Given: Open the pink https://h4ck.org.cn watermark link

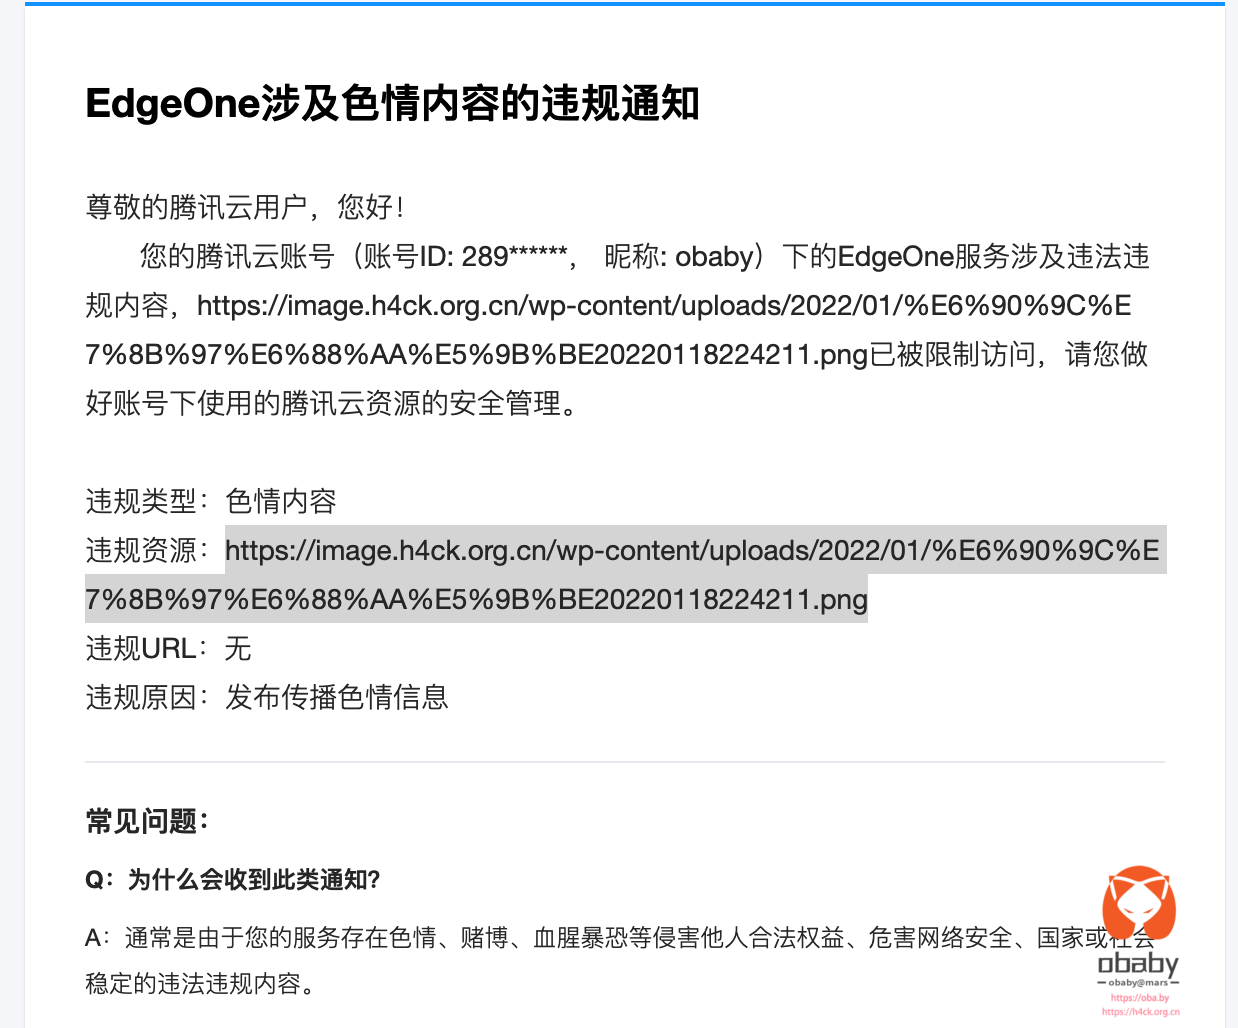Looking at the screenshot, I should click(1140, 1012).
